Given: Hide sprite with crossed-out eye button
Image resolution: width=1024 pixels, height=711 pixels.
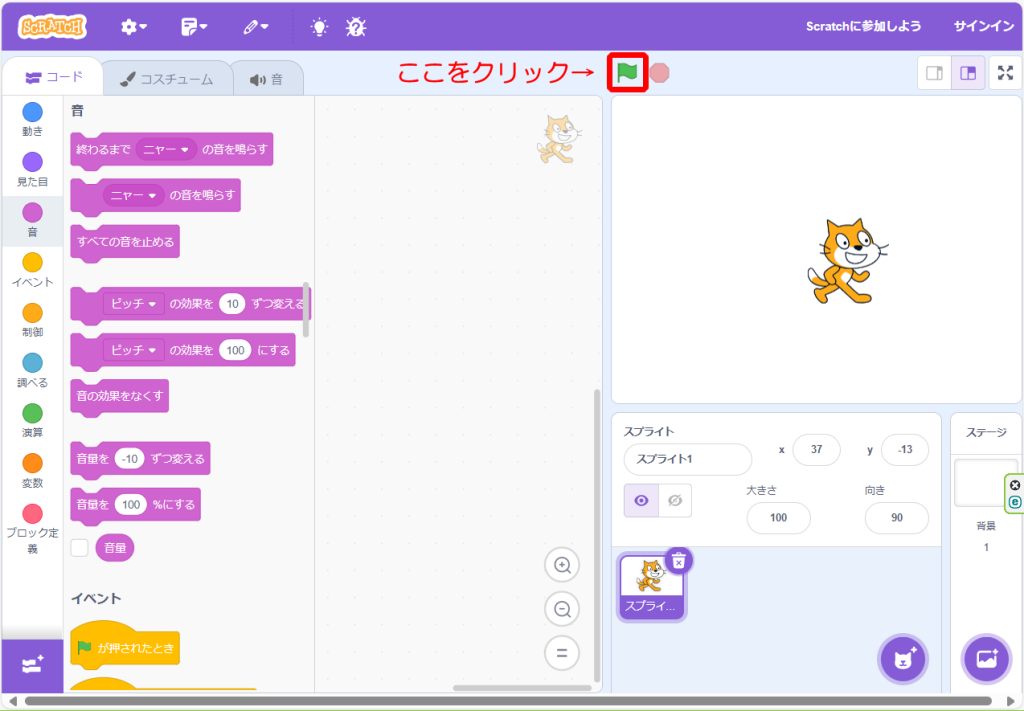Looking at the screenshot, I should 675,501.
